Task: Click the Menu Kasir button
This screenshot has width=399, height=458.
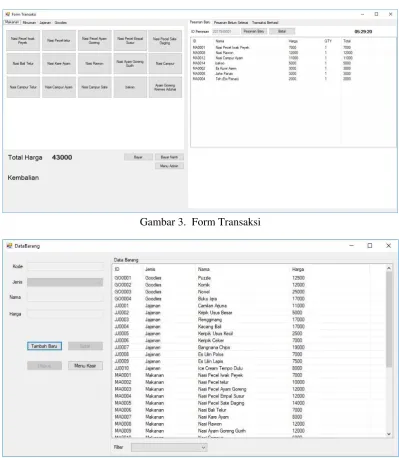Action: click(85, 366)
